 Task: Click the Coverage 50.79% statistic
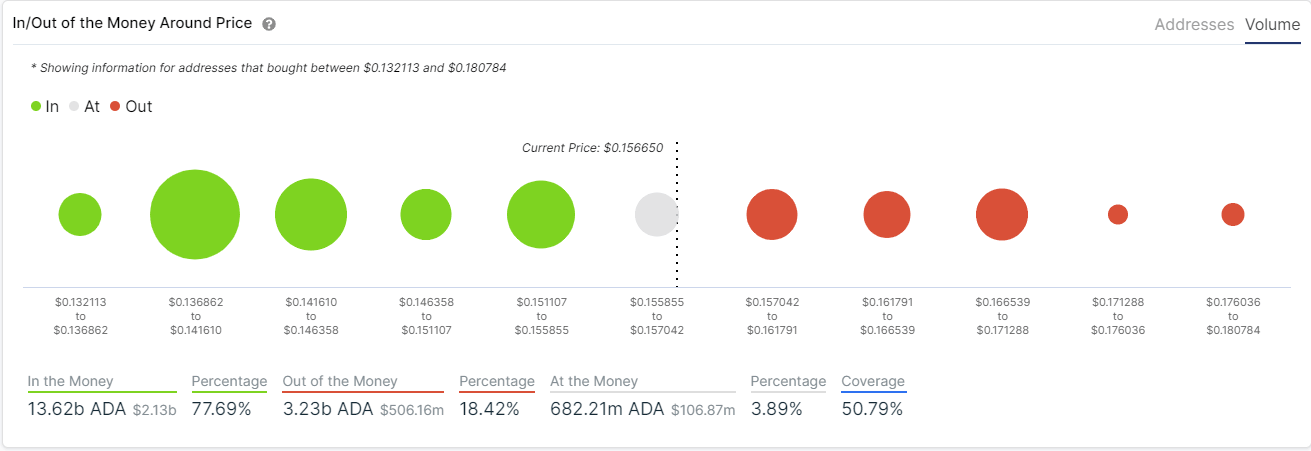tap(872, 408)
